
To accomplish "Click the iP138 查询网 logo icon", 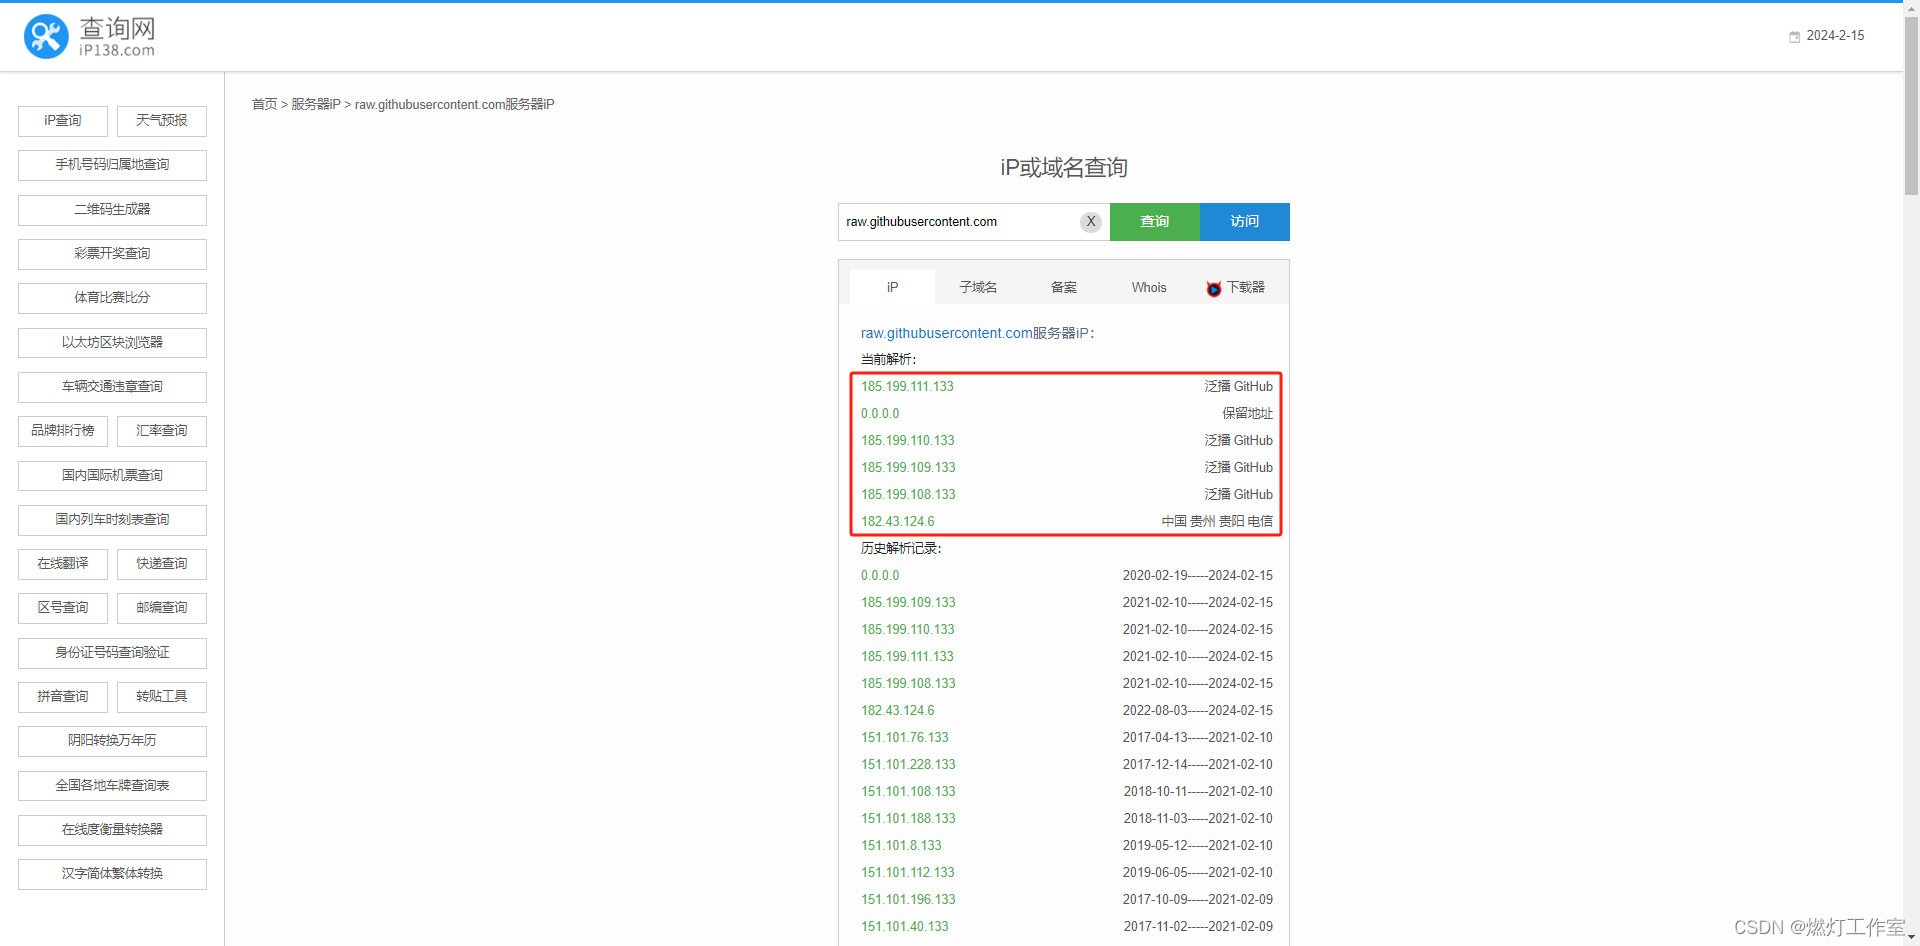I will [46, 37].
